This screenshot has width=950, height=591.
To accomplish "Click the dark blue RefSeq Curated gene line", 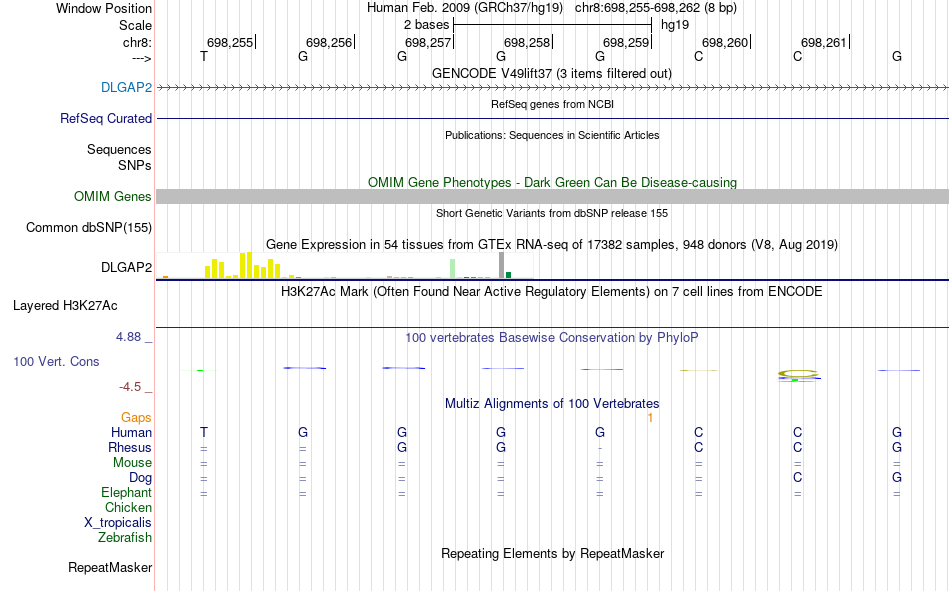I will 552,118.
